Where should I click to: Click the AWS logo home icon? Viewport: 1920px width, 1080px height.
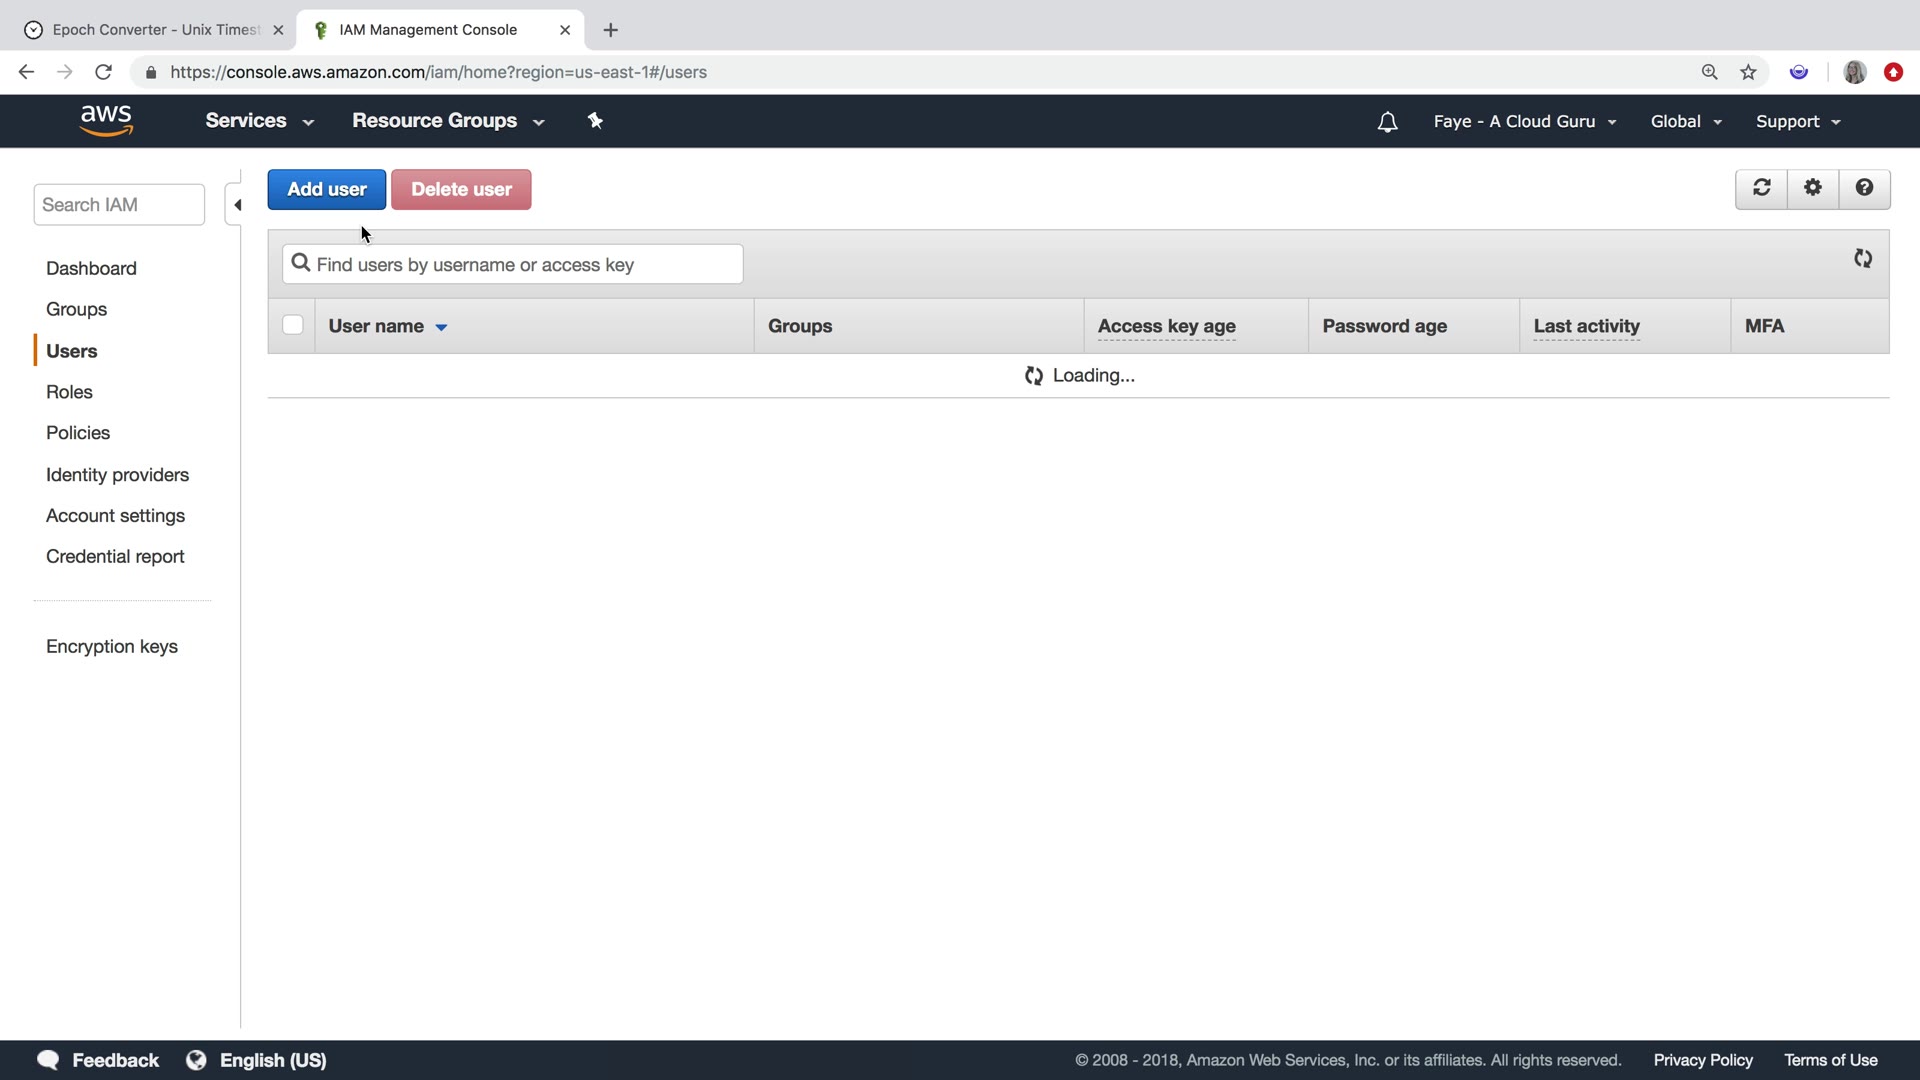pos(106,120)
